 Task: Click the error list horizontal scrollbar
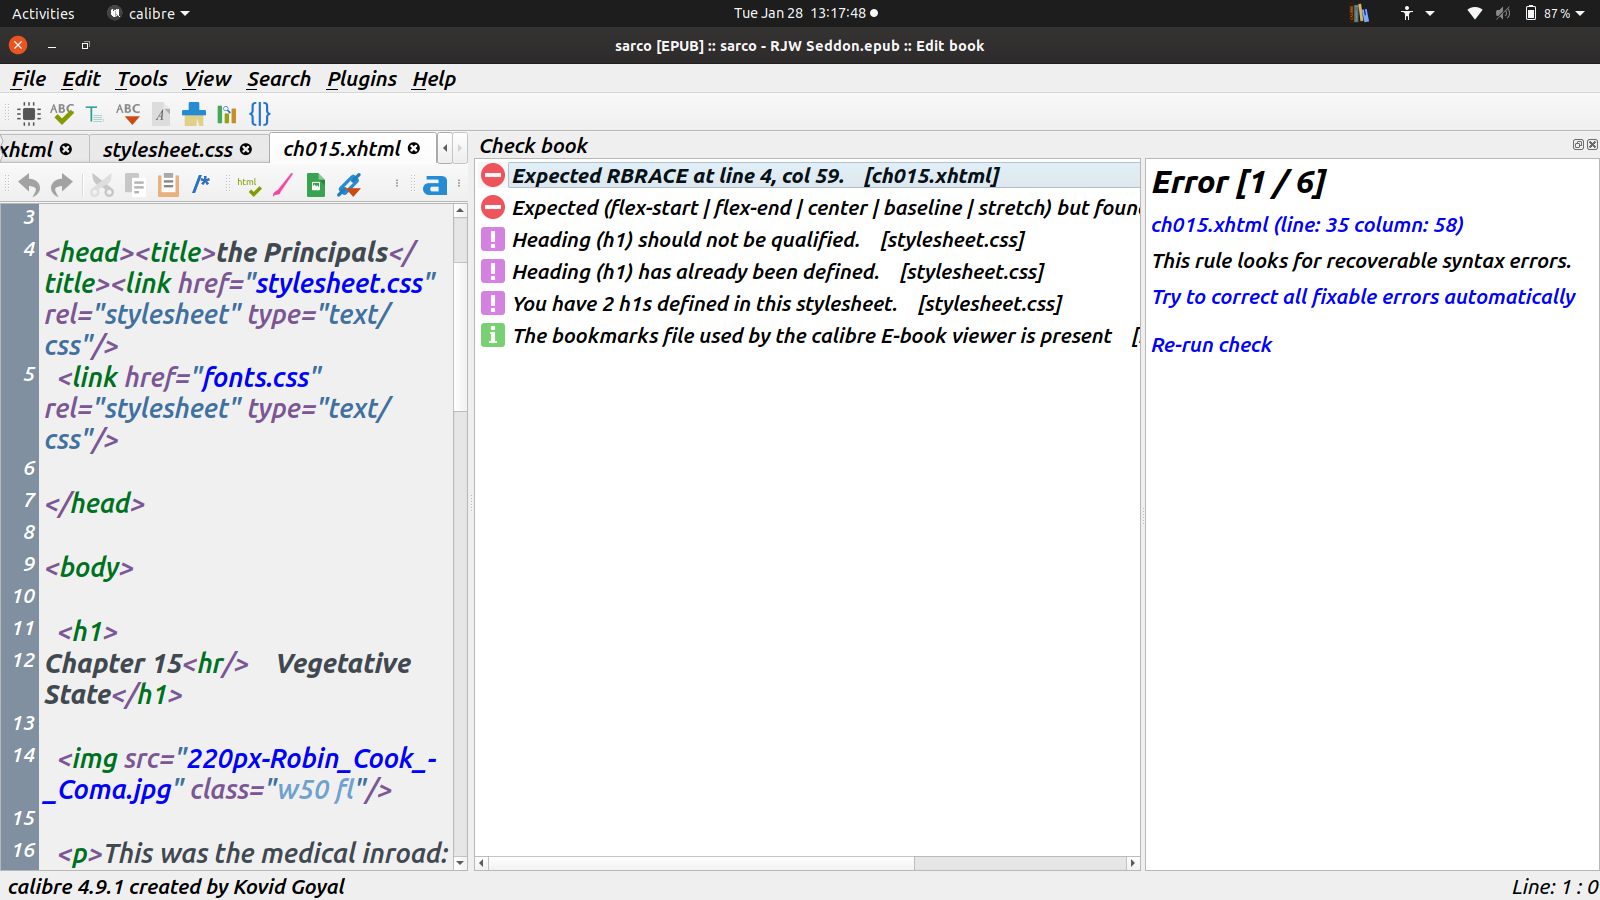(x=701, y=863)
